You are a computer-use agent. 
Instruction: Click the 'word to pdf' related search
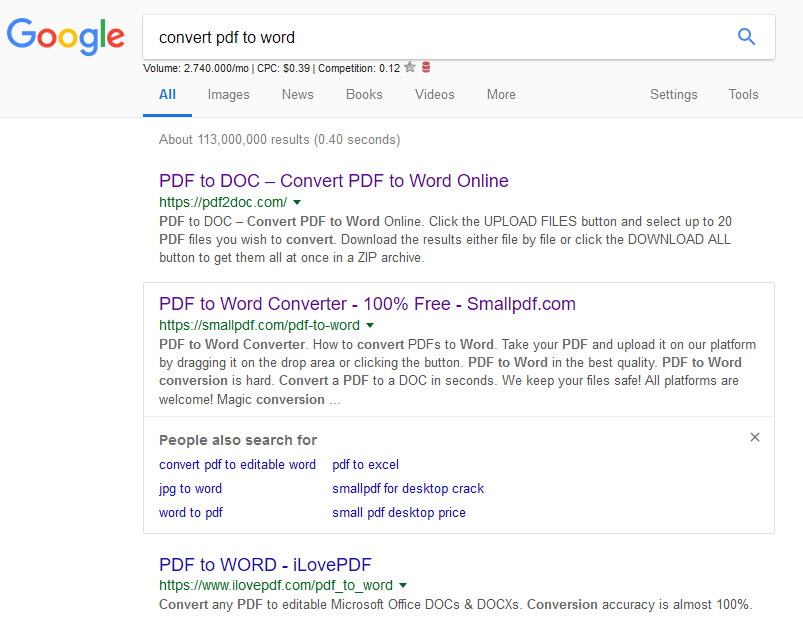tap(190, 512)
